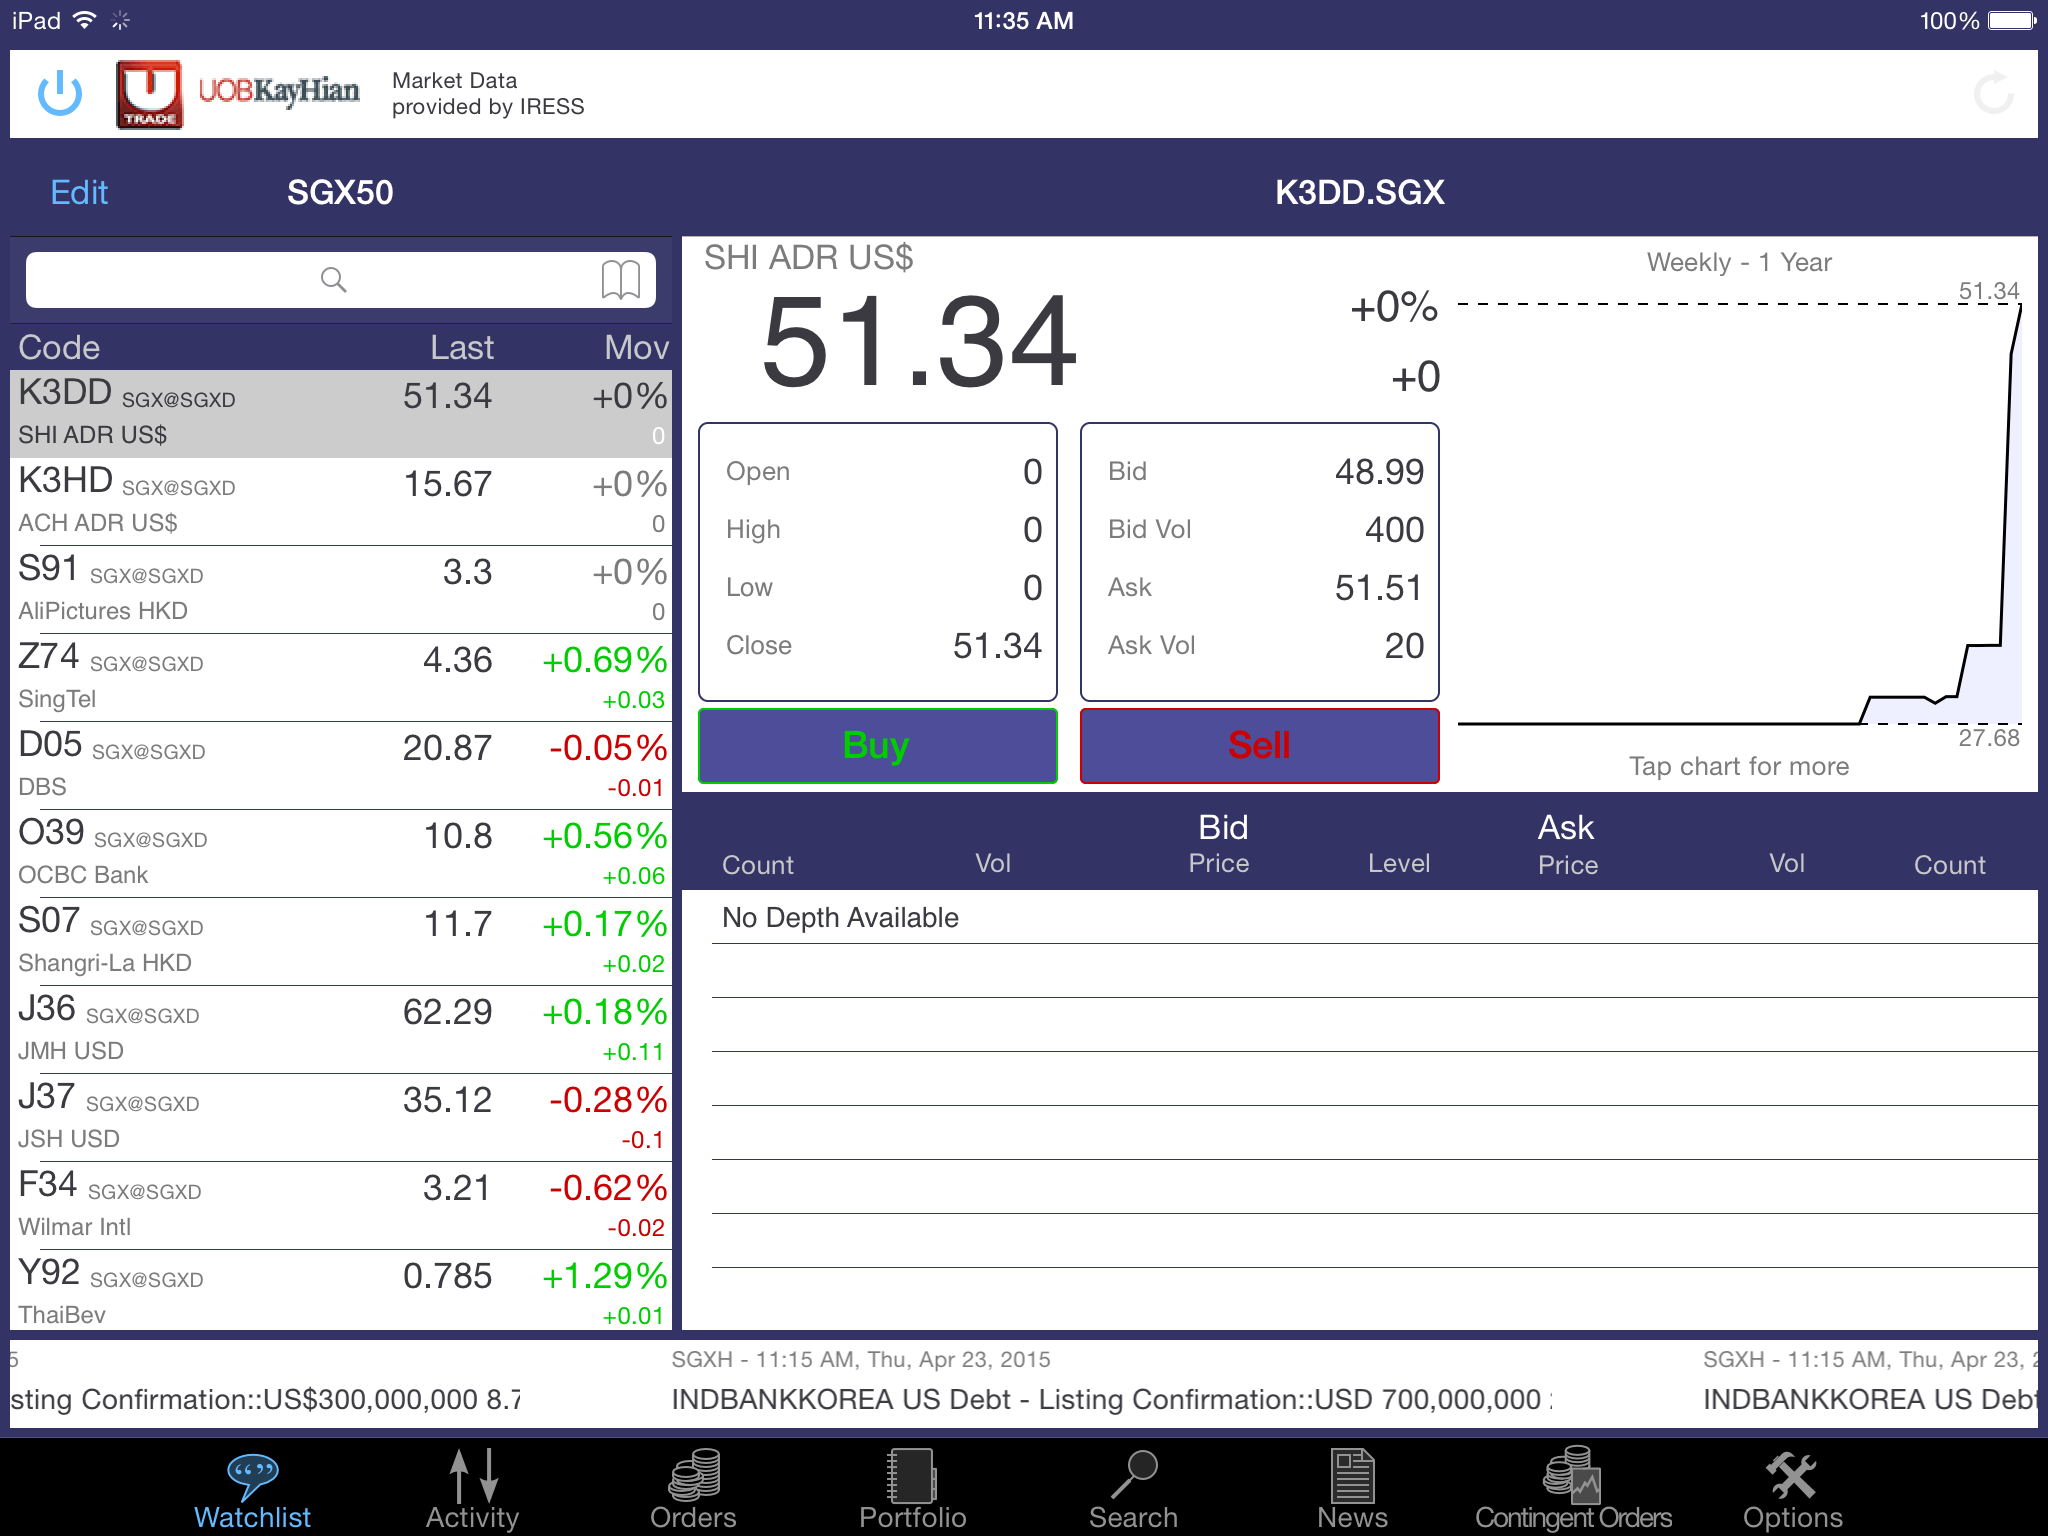2048x1536 pixels.
Task: Select the S91 AliPictures HKD row
Action: tap(341, 590)
